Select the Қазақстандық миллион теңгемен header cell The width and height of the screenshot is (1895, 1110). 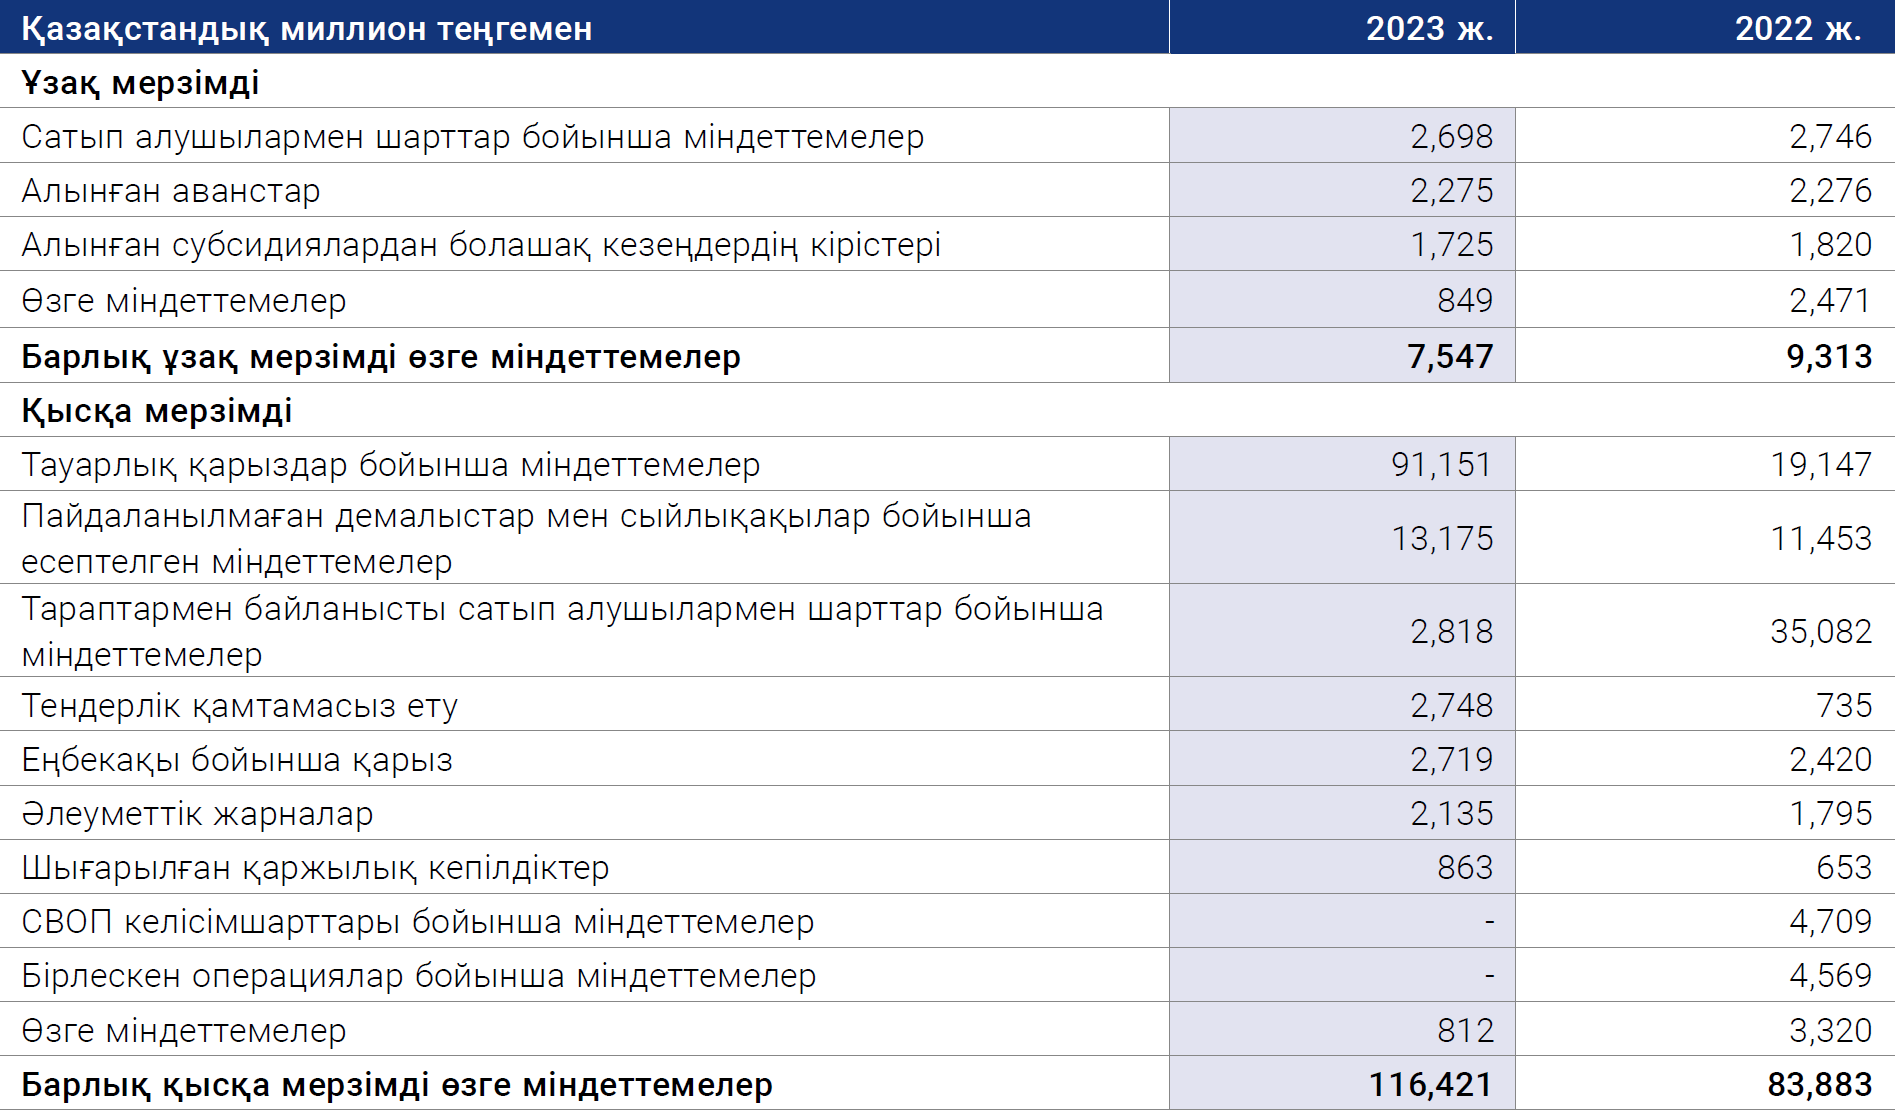tap(584, 27)
